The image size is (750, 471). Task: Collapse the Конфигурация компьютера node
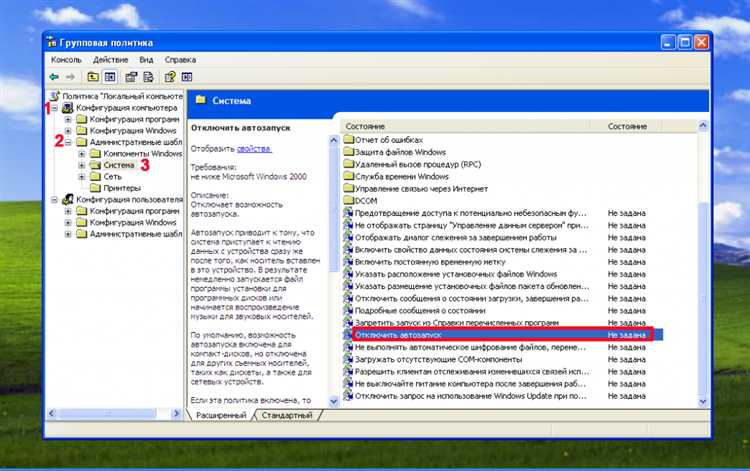(55, 108)
